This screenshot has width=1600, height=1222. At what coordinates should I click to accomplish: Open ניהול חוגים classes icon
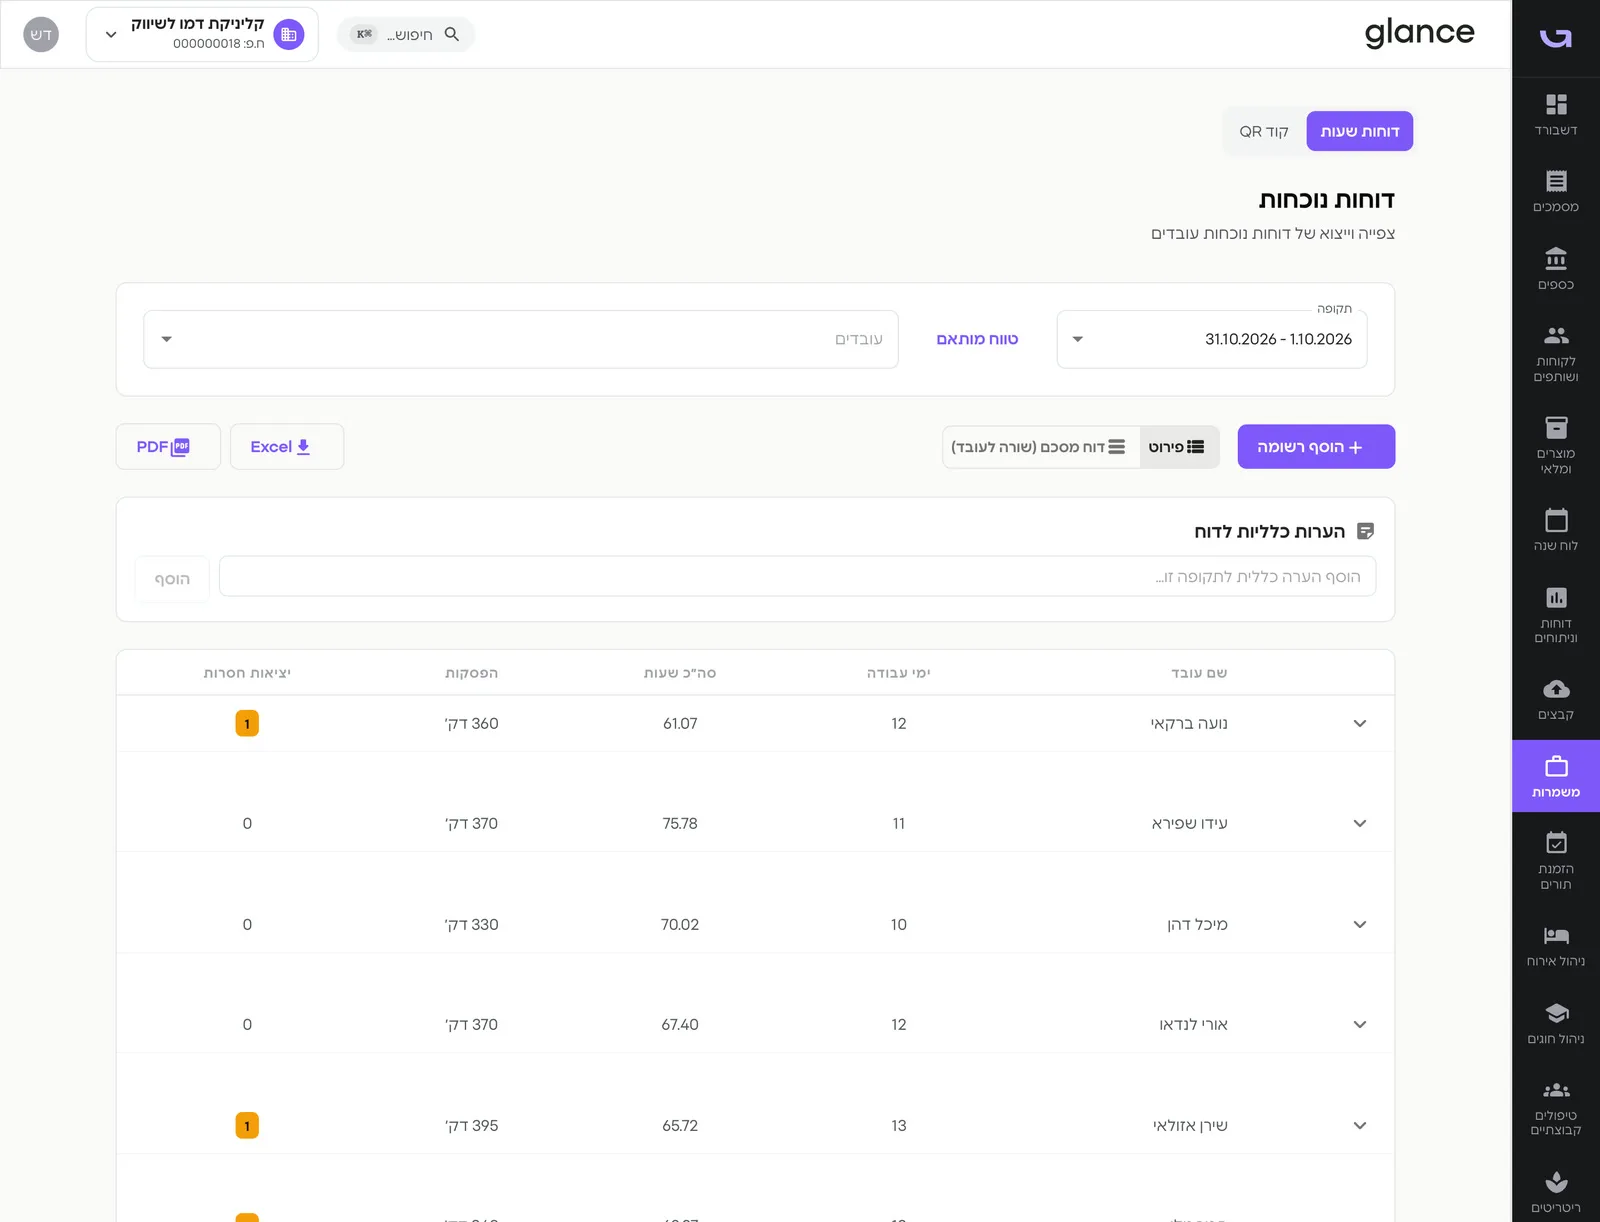click(x=1556, y=1023)
